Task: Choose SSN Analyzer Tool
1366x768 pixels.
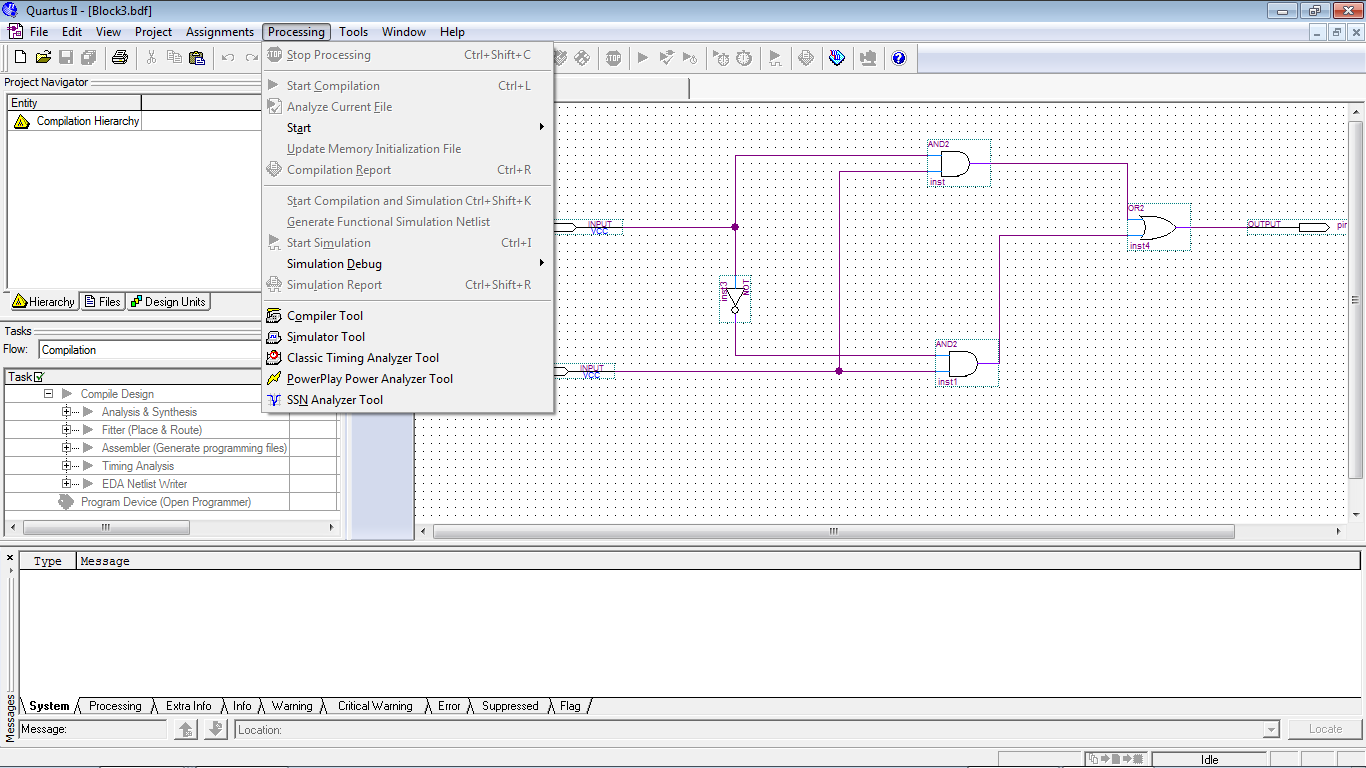Action: click(334, 400)
